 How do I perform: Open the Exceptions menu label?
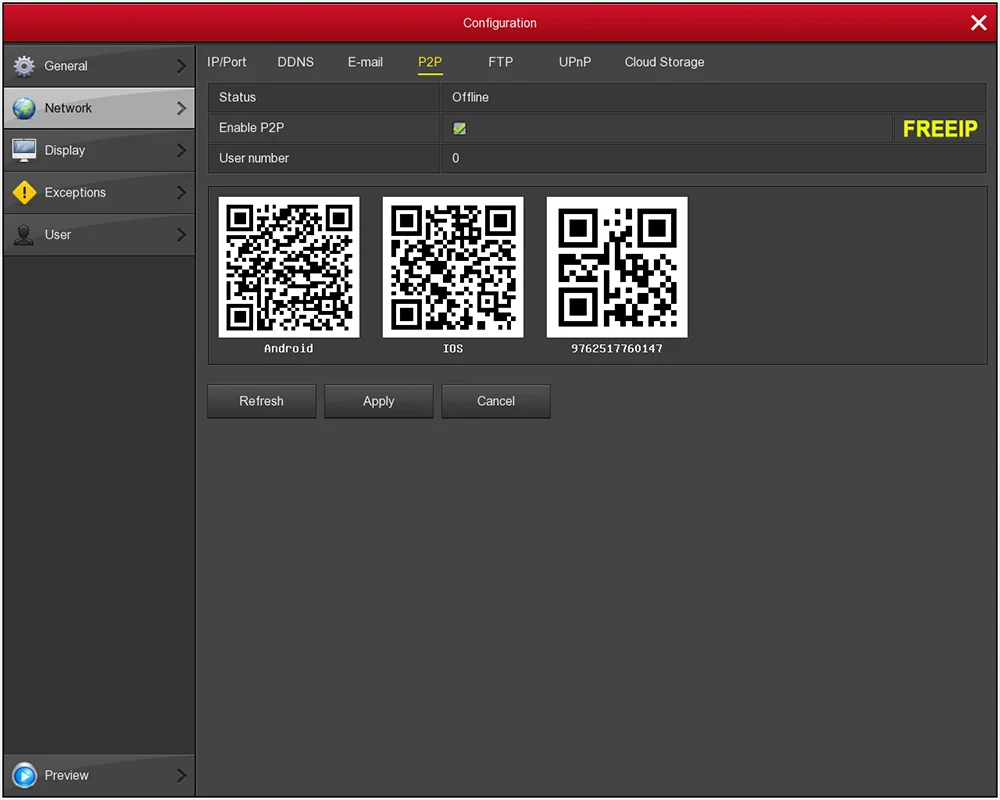click(75, 192)
